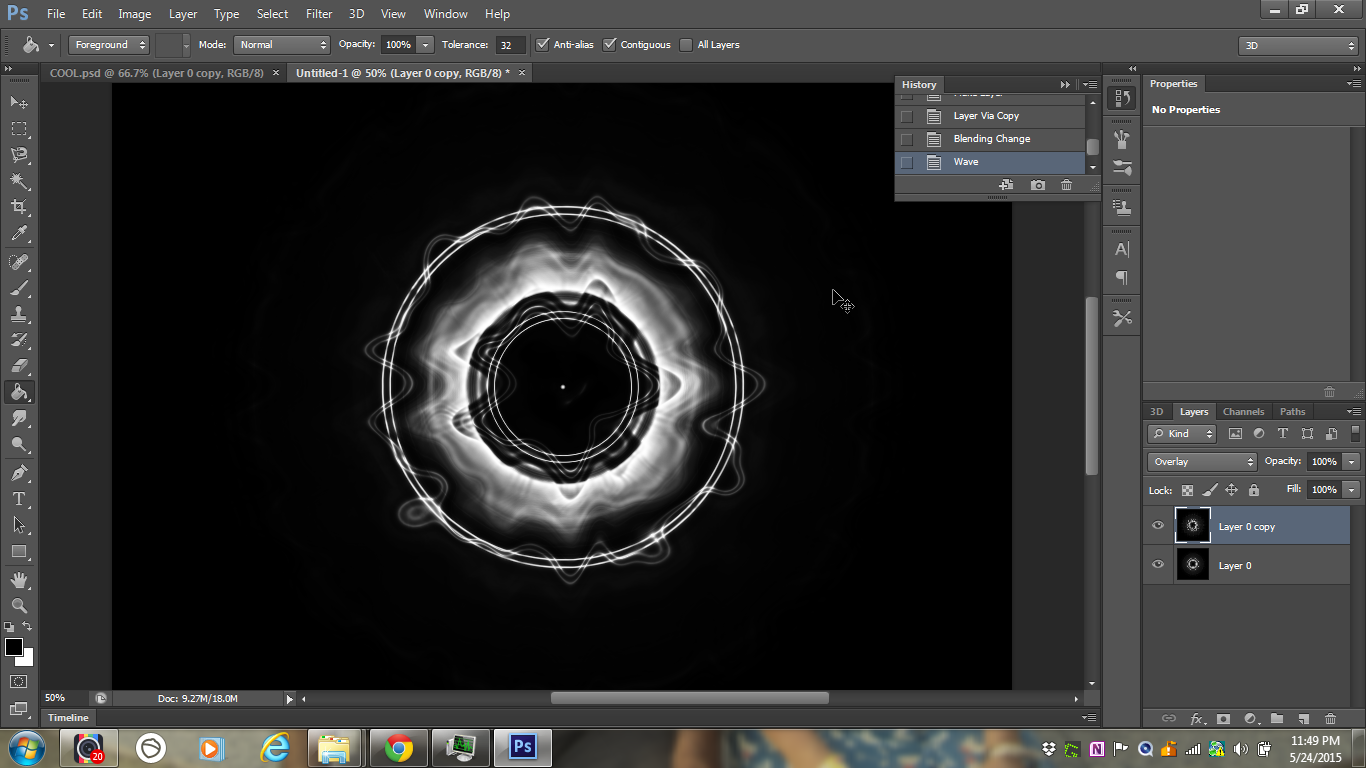
Task: Select the Path Selection tool
Action: click(19, 524)
